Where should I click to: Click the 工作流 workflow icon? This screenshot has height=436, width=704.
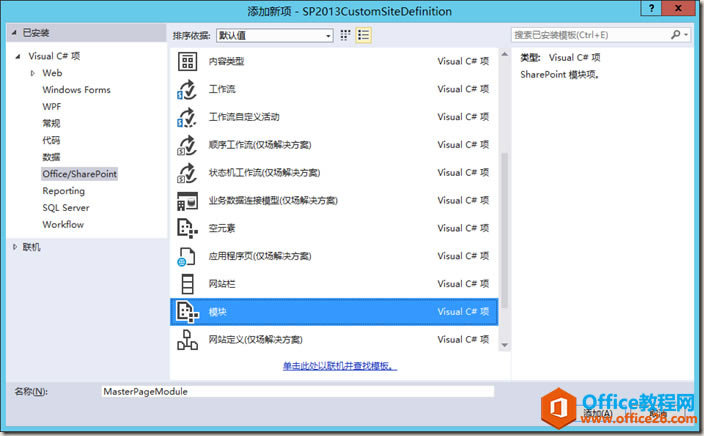click(x=187, y=89)
